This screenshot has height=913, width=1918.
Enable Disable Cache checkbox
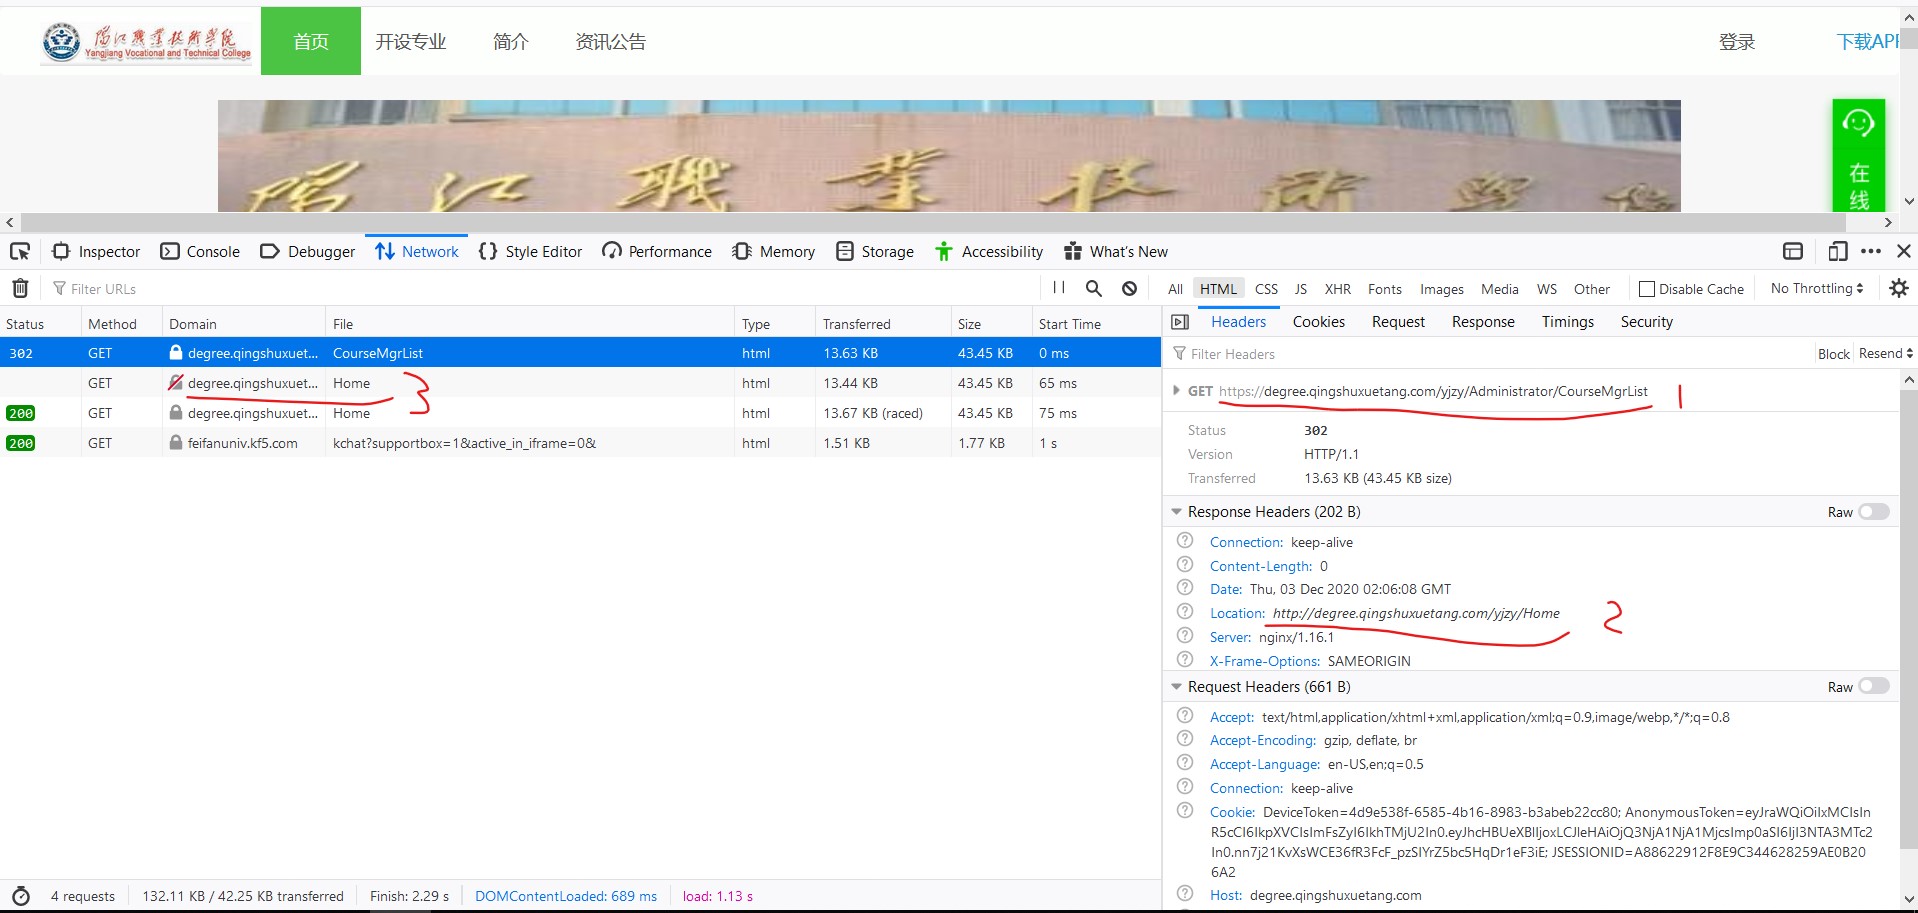coord(1647,289)
